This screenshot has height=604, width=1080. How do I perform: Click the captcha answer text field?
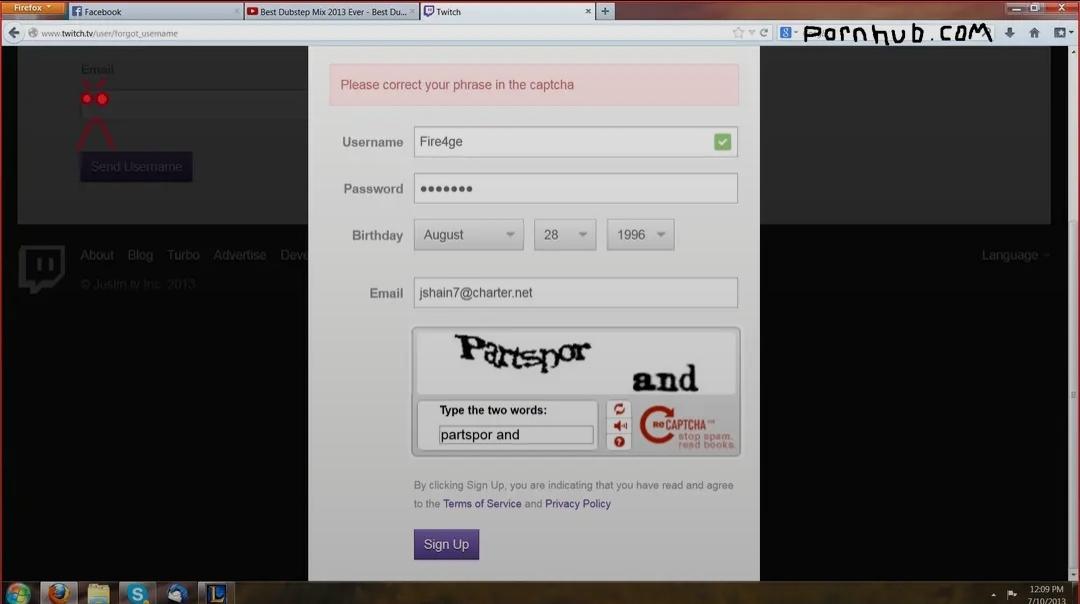pyautogui.click(x=516, y=435)
